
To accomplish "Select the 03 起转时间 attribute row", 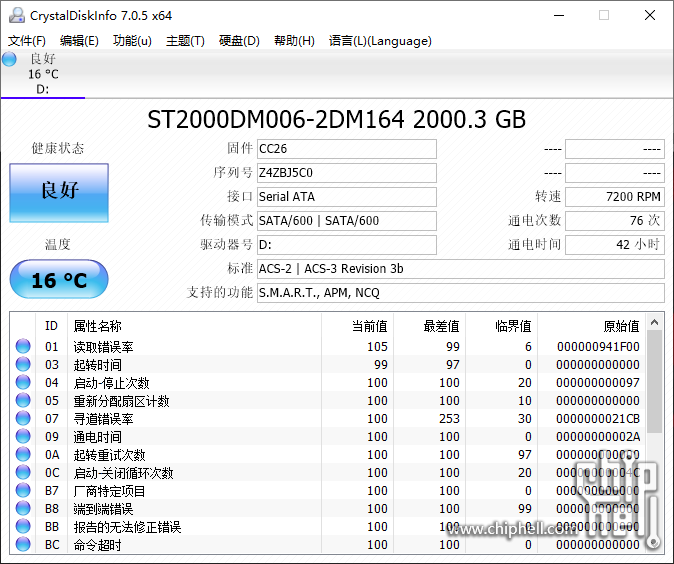I will click(x=200, y=365).
